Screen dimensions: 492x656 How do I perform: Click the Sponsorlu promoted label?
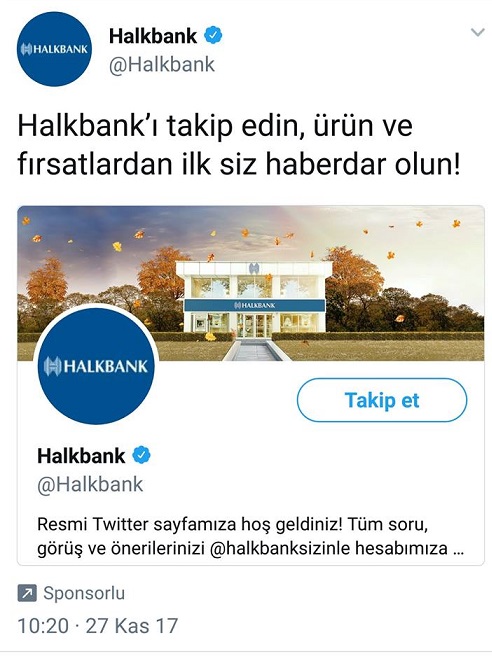tap(84, 593)
